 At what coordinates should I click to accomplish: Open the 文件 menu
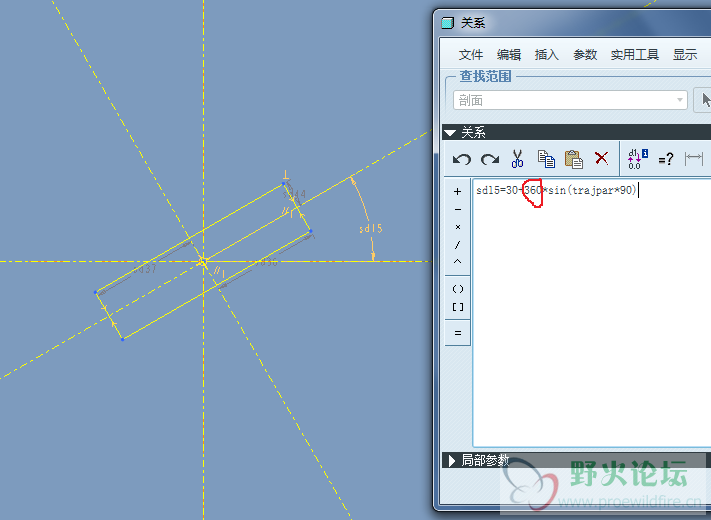coord(471,55)
